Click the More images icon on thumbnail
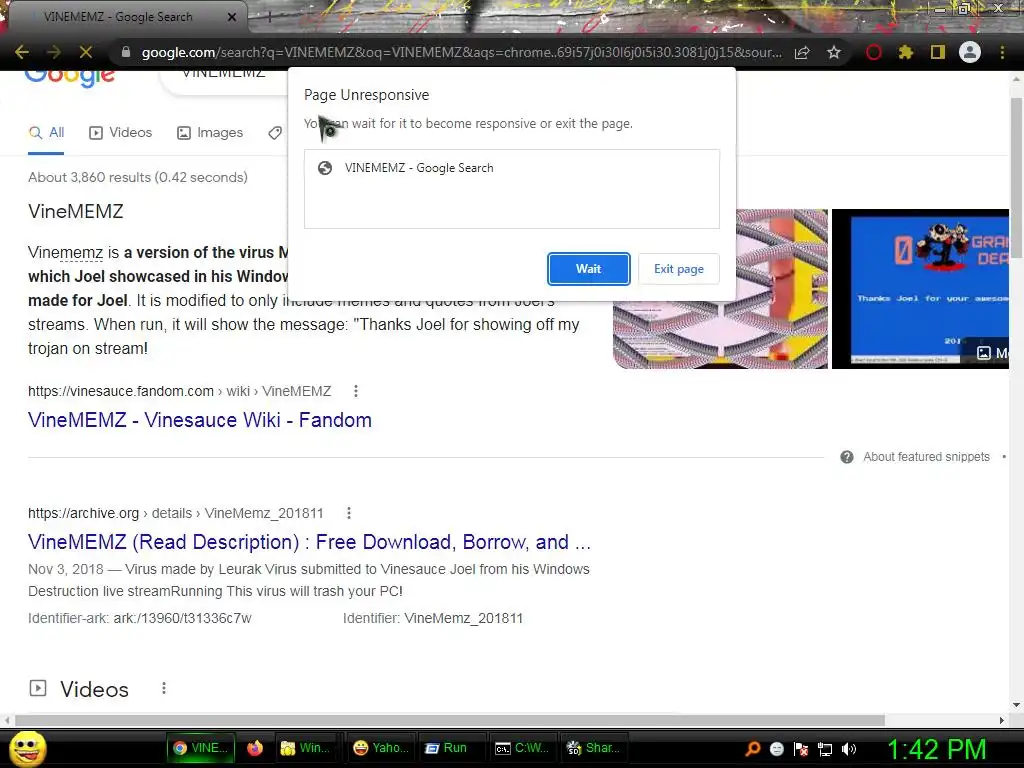Screen dimensions: 1024x768 click(x=984, y=353)
